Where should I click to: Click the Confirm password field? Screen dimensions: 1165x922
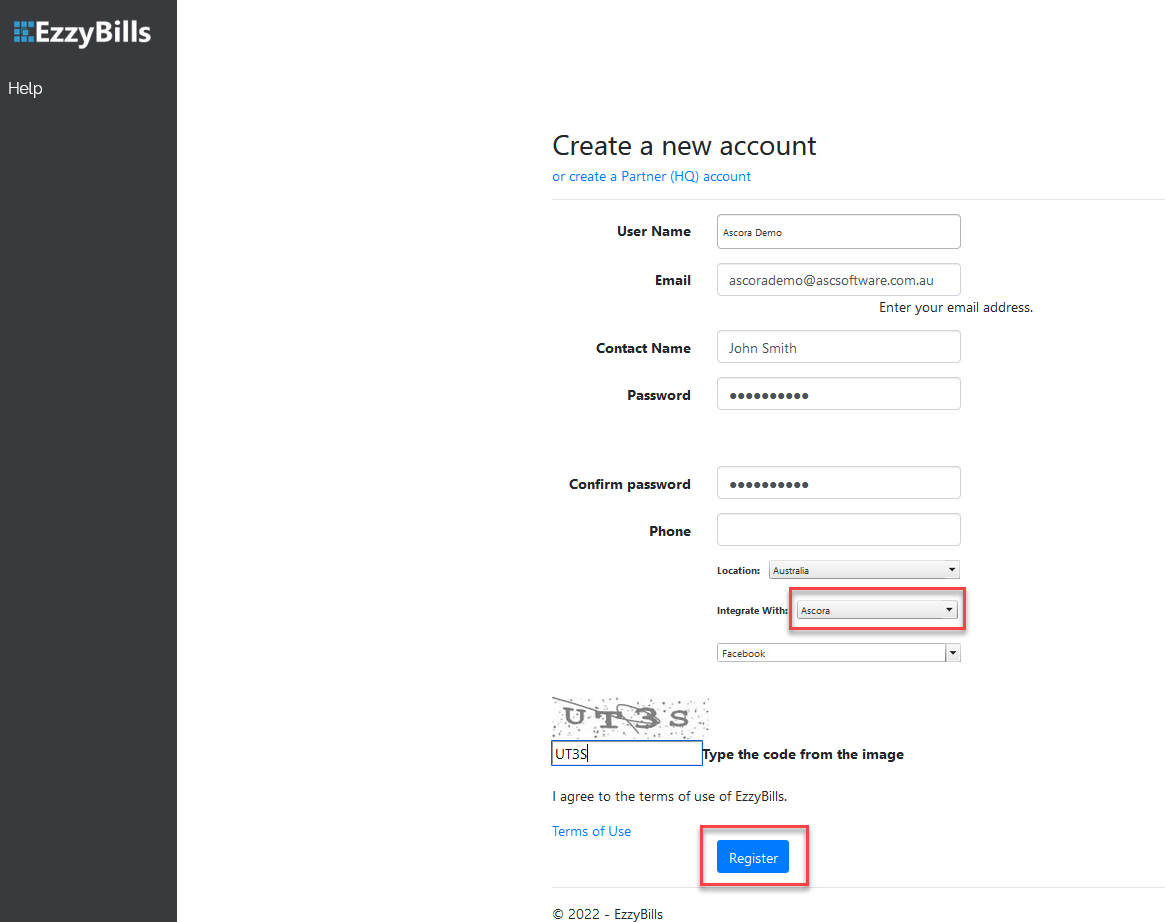coord(838,483)
